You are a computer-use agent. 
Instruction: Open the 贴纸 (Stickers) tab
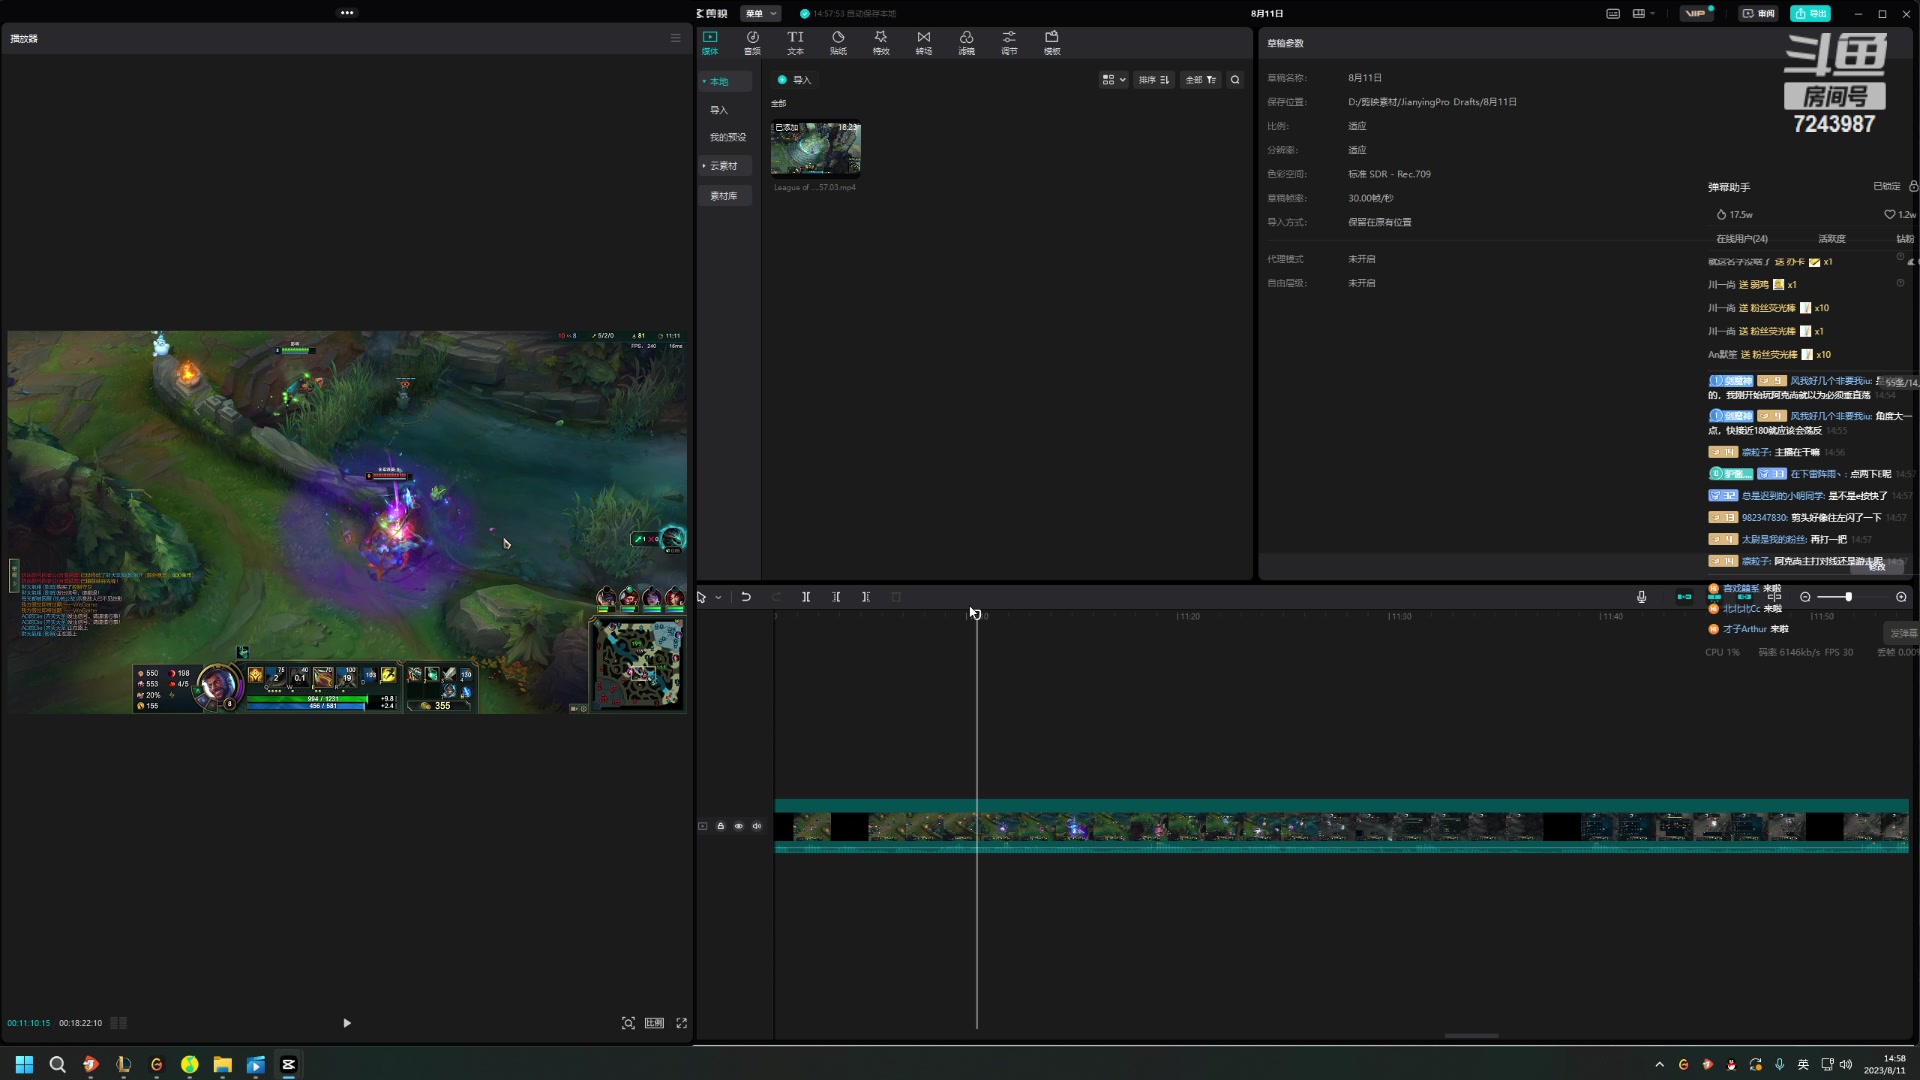click(x=838, y=43)
